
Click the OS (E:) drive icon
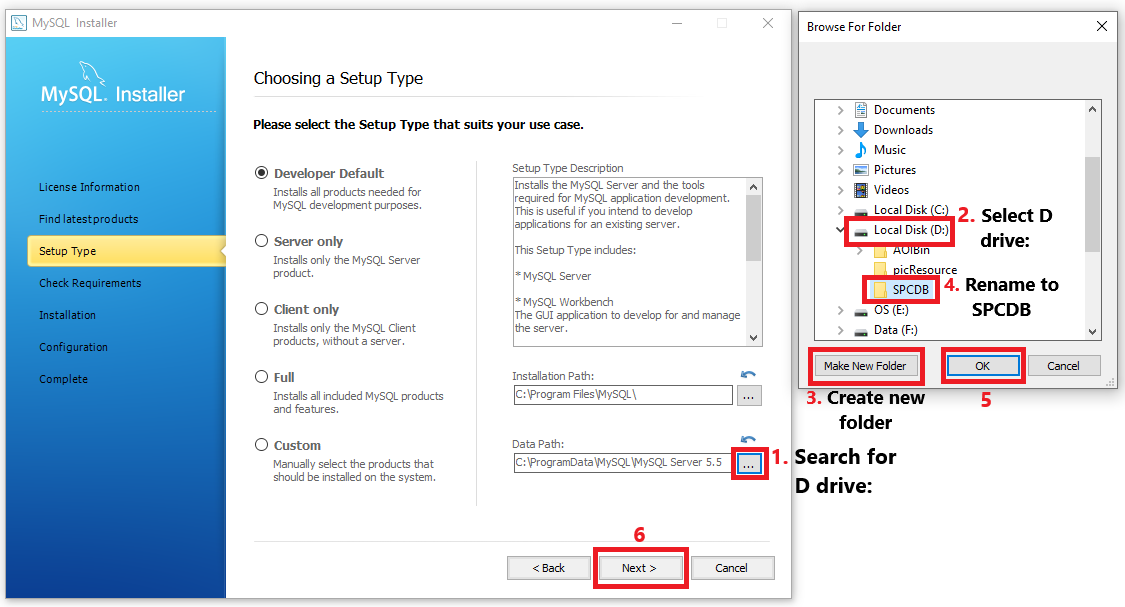click(861, 311)
